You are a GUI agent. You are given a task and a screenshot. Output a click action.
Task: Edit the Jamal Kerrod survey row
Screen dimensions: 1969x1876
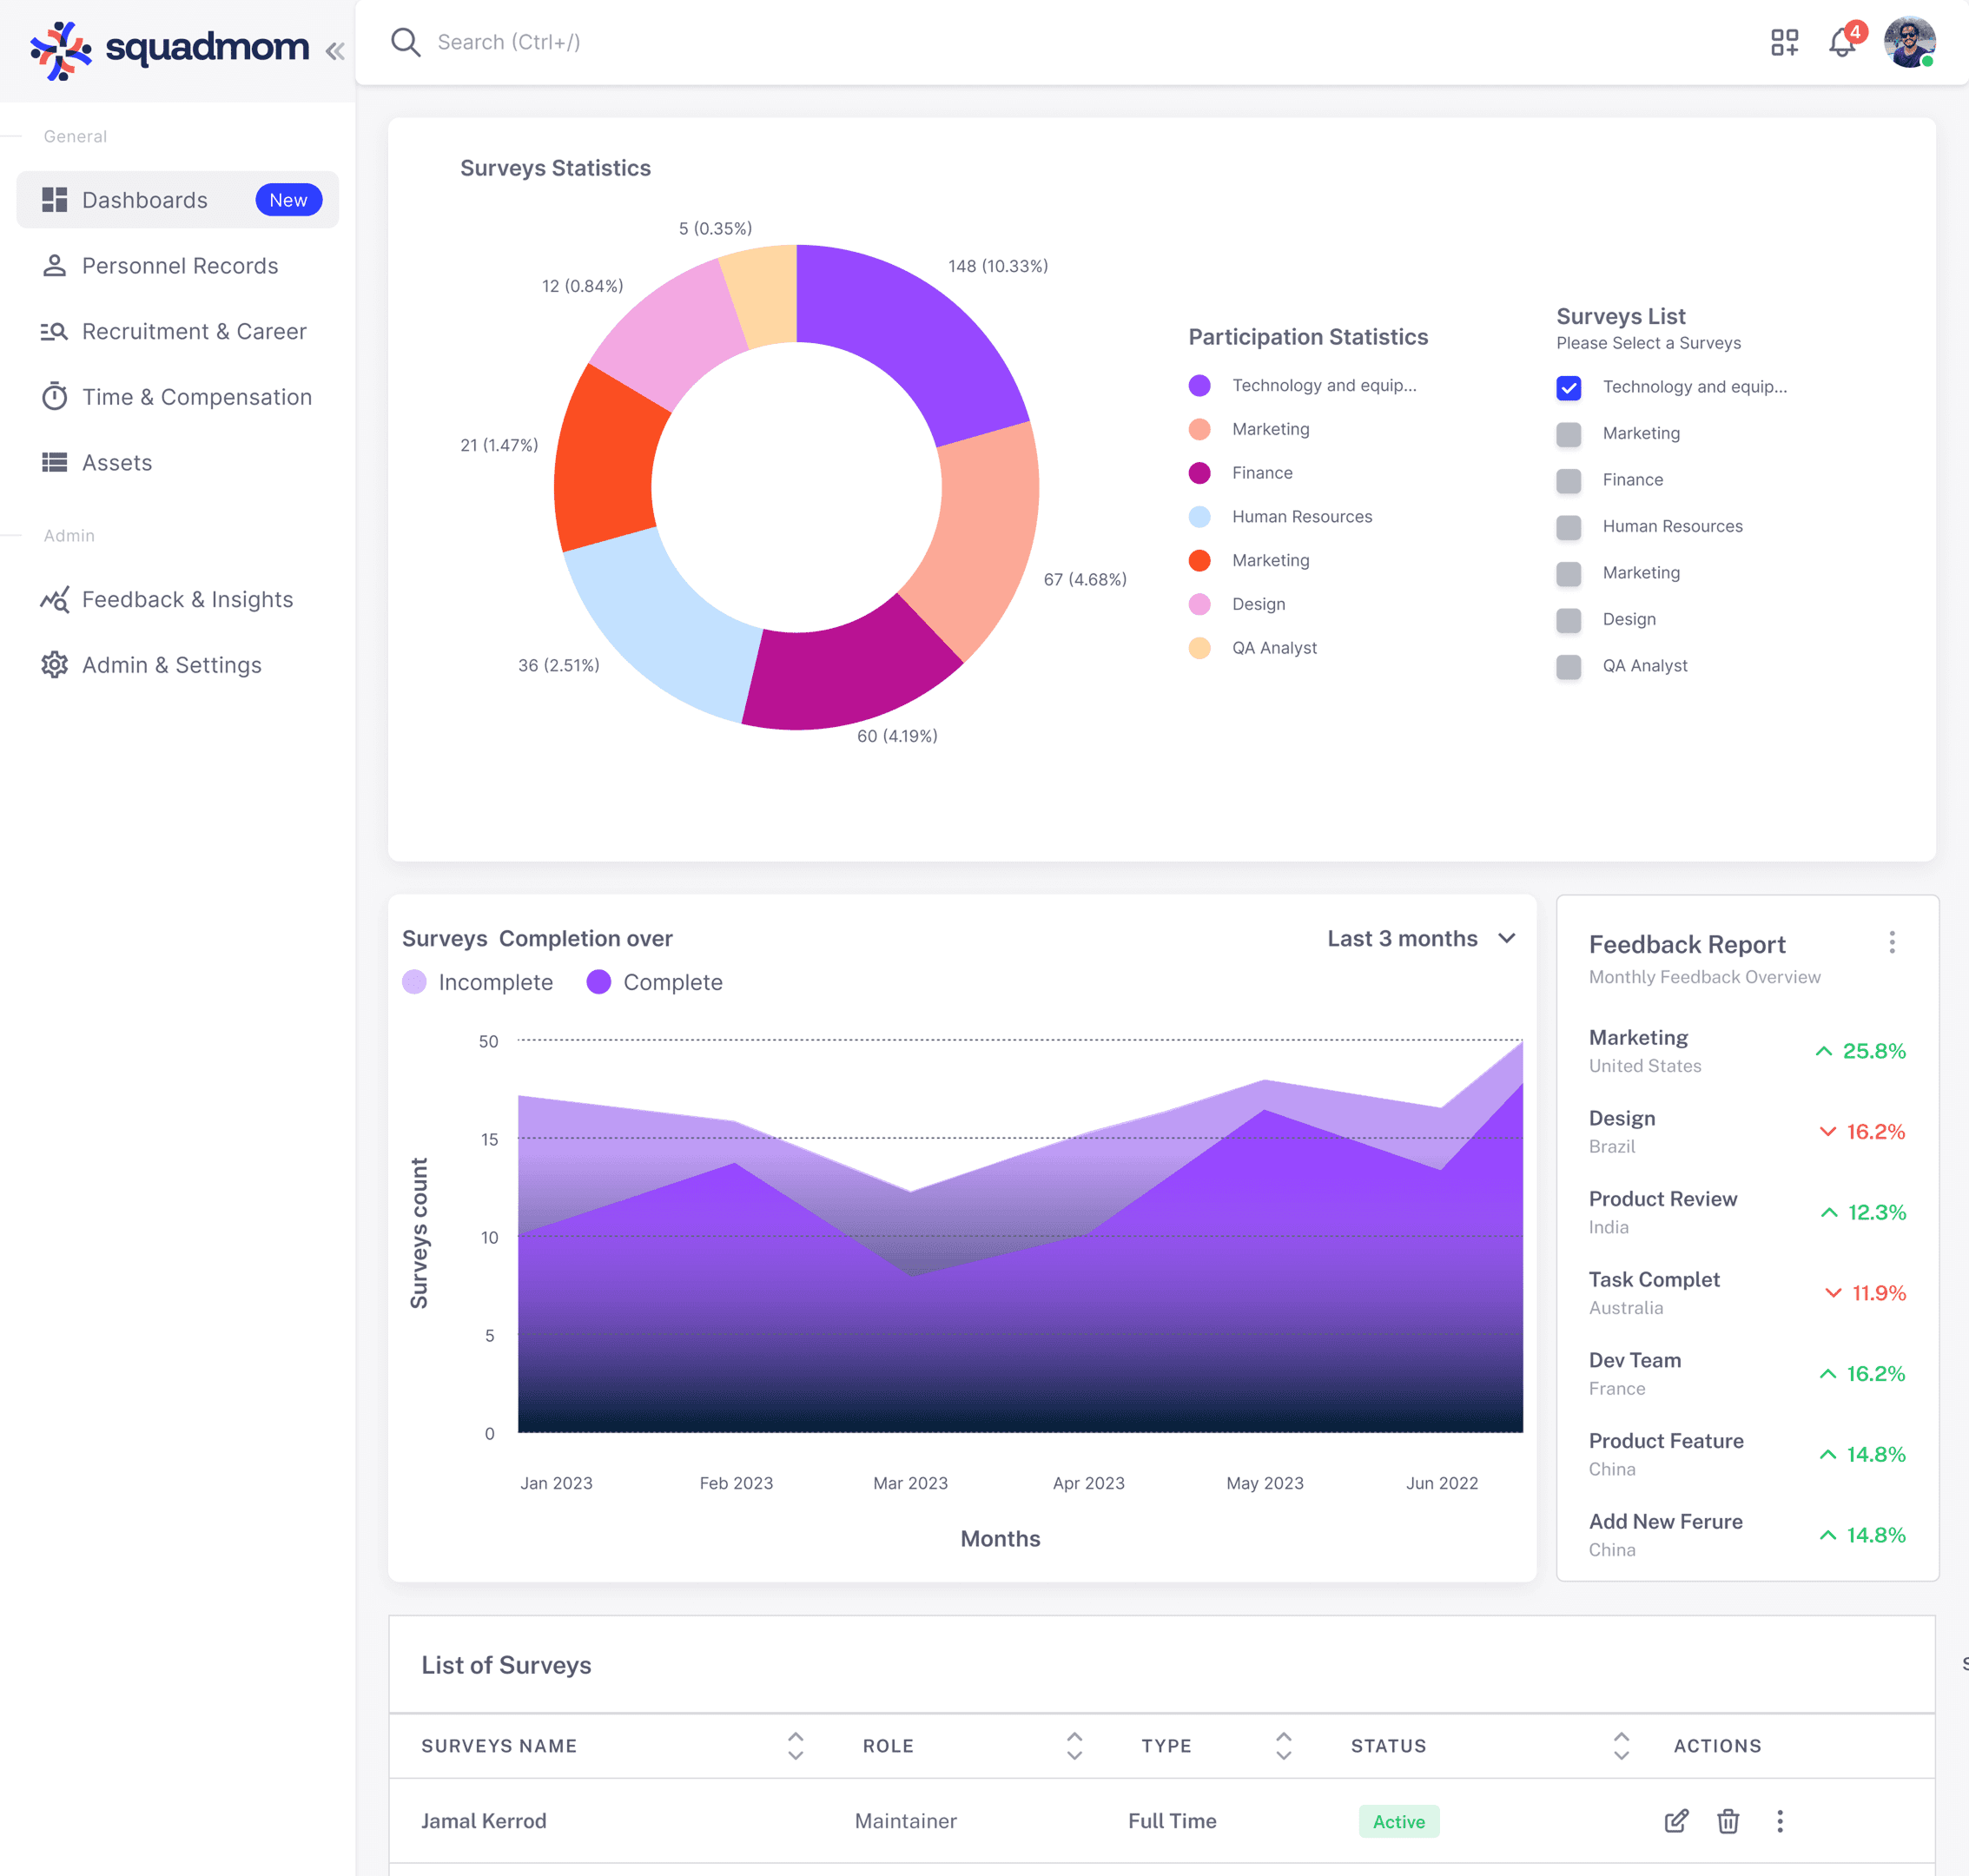1676,1821
